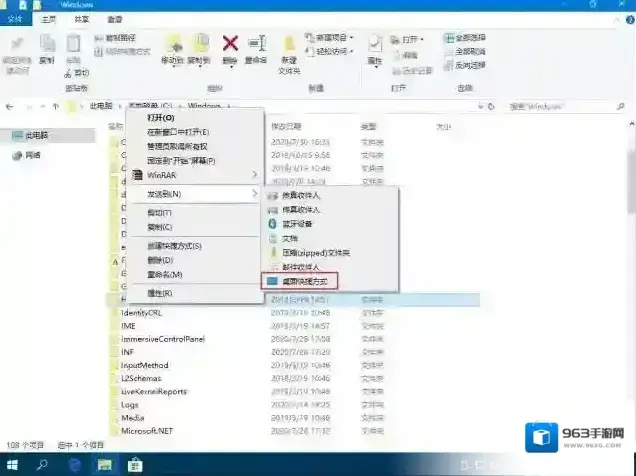
Task: Expand the WinRAR context submenu
Action: pos(254,175)
